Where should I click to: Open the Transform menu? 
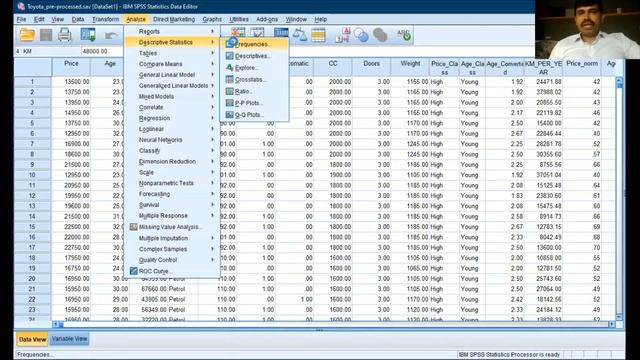105,19
